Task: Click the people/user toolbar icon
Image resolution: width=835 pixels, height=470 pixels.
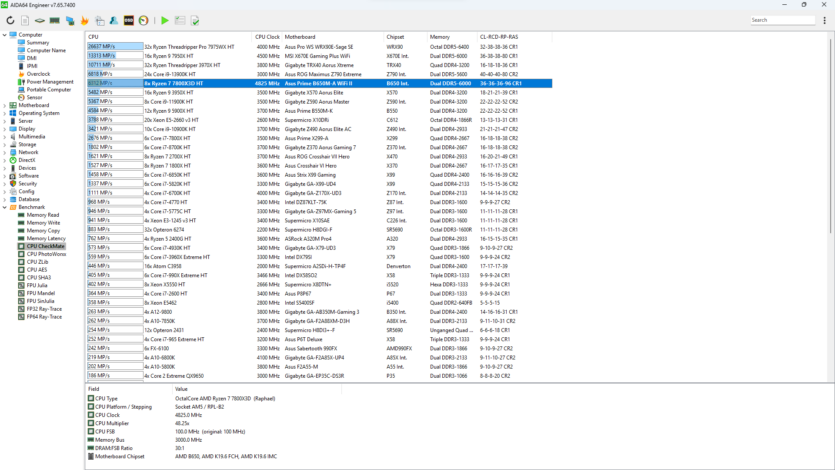Action: click(114, 20)
